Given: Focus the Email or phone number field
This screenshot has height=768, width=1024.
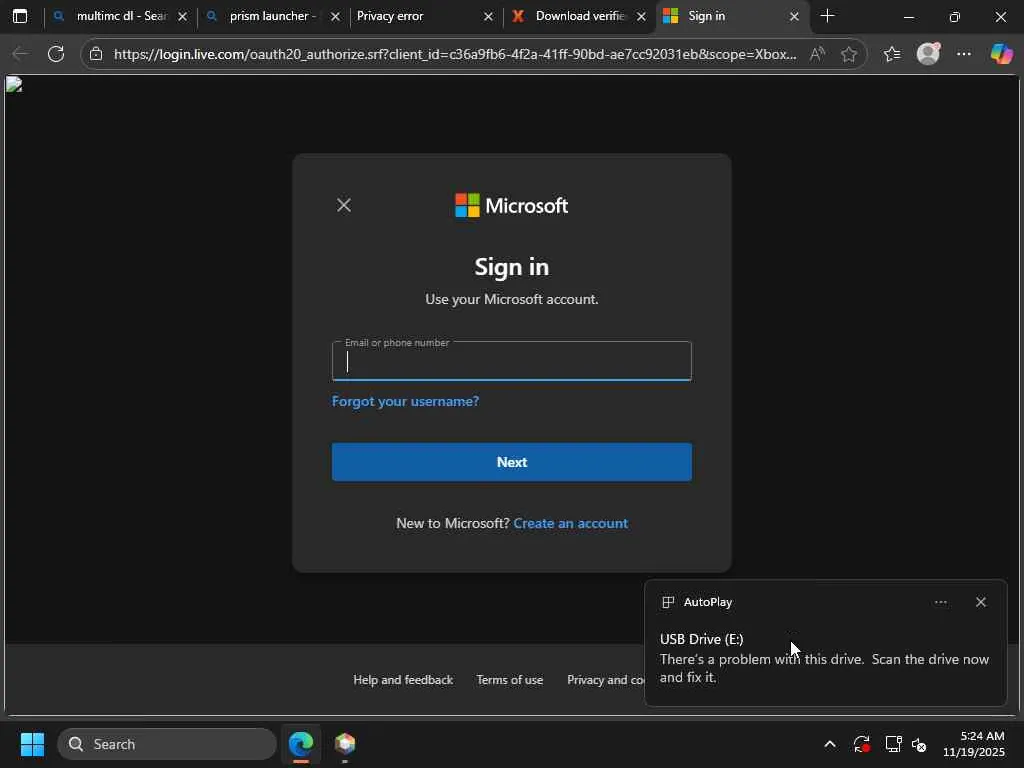Looking at the screenshot, I should [512, 360].
